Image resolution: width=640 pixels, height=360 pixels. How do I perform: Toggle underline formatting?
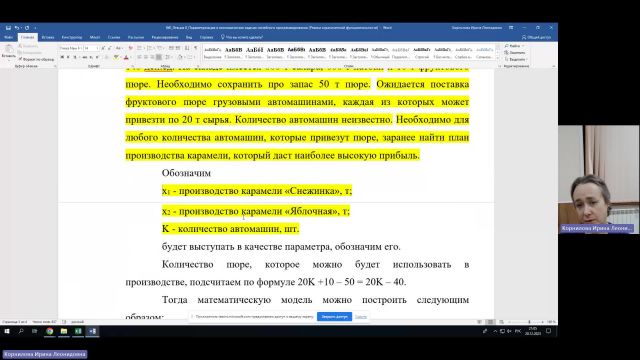click(75, 57)
